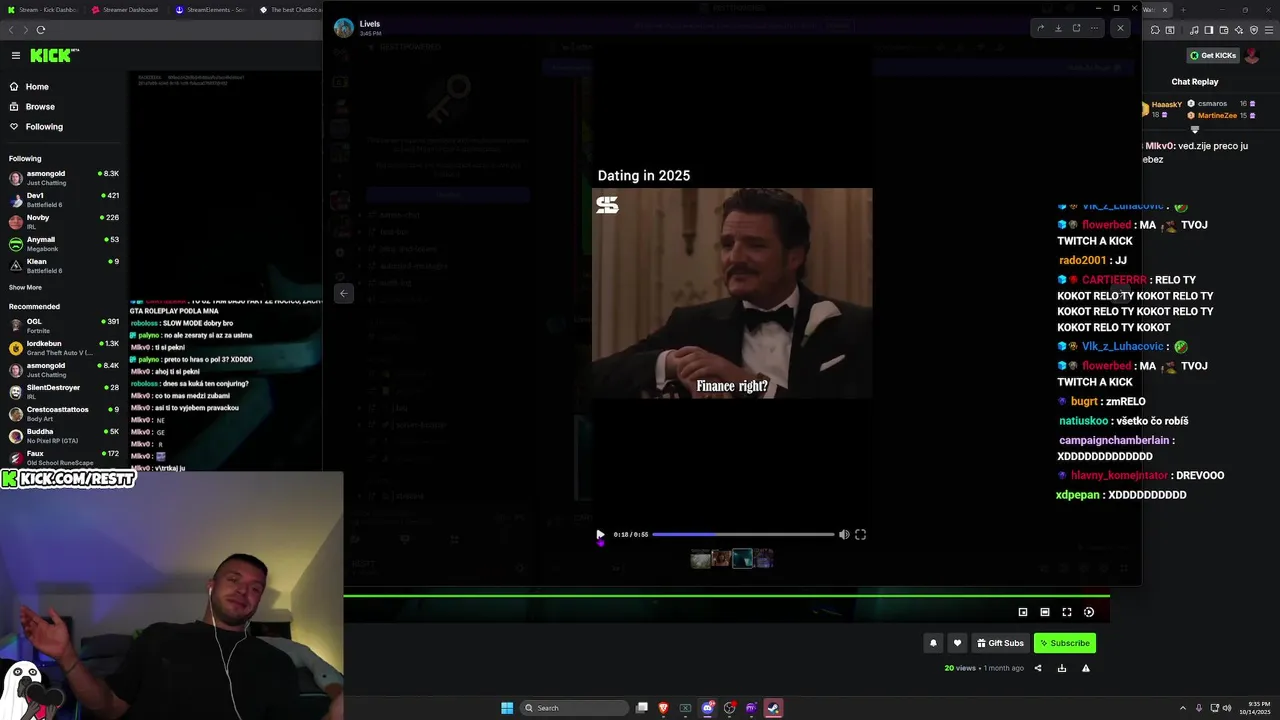Open lordkebun's recommended channel

click(x=63, y=348)
